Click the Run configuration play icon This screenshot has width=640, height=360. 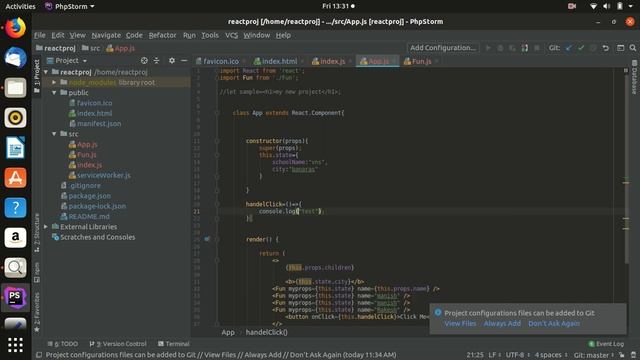click(x=488, y=48)
